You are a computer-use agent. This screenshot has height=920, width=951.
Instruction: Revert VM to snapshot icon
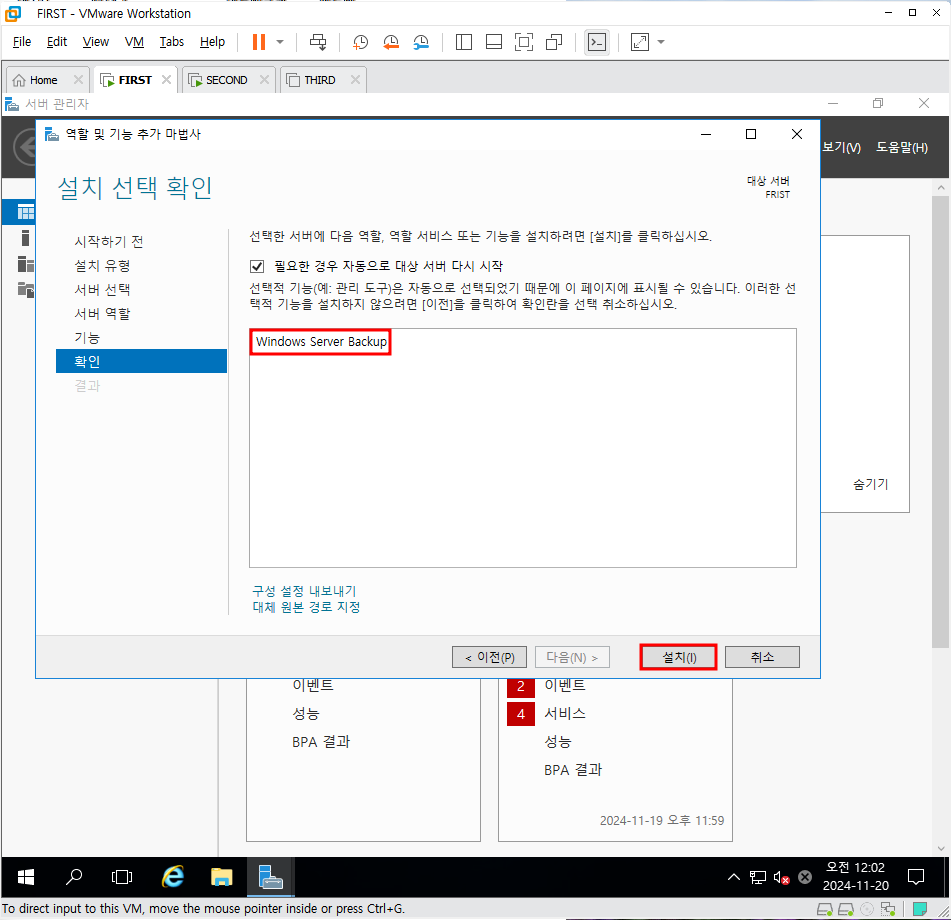(391, 42)
